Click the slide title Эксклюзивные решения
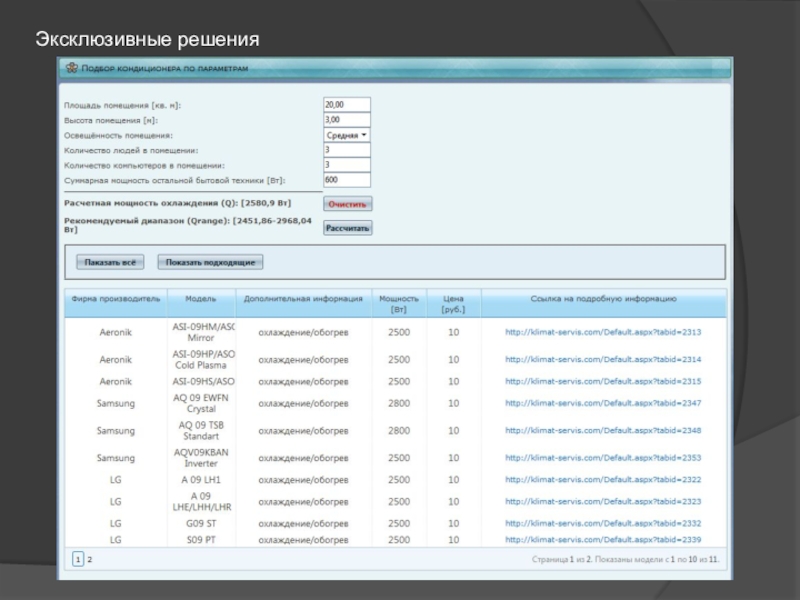This screenshot has width=800, height=600. point(147,39)
